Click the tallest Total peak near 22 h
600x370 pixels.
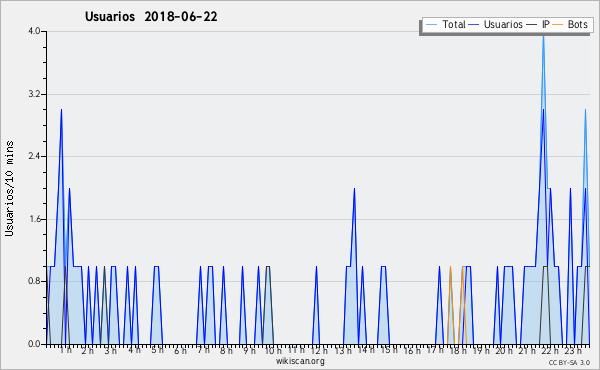[x=543, y=36]
